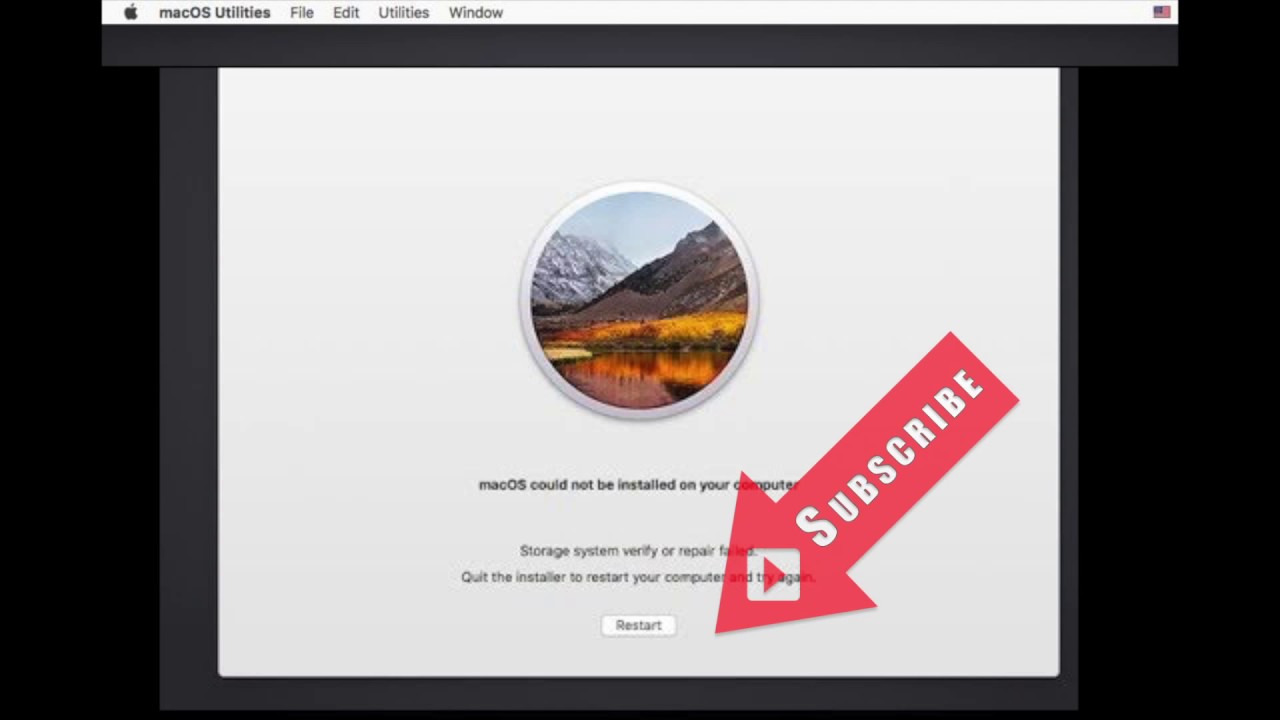This screenshot has width=1280, height=720.
Task: Click the Restart button
Action: click(x=639, y=625)
